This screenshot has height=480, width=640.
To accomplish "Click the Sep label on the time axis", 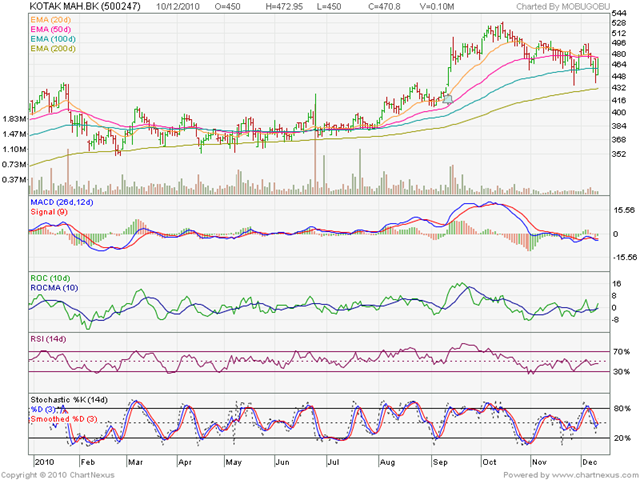I will [440, 462].
